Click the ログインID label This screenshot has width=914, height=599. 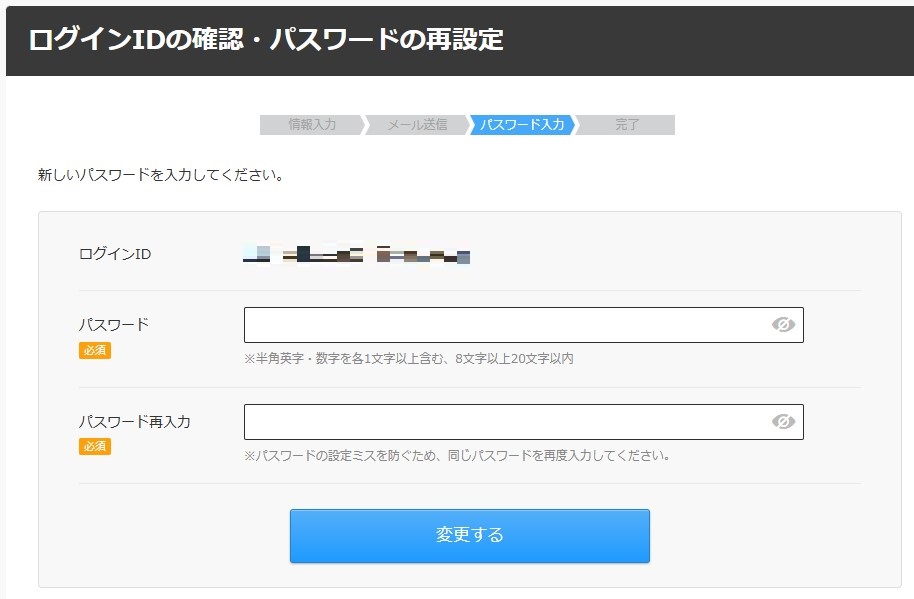pyautogui.click(x=115, y=254)
